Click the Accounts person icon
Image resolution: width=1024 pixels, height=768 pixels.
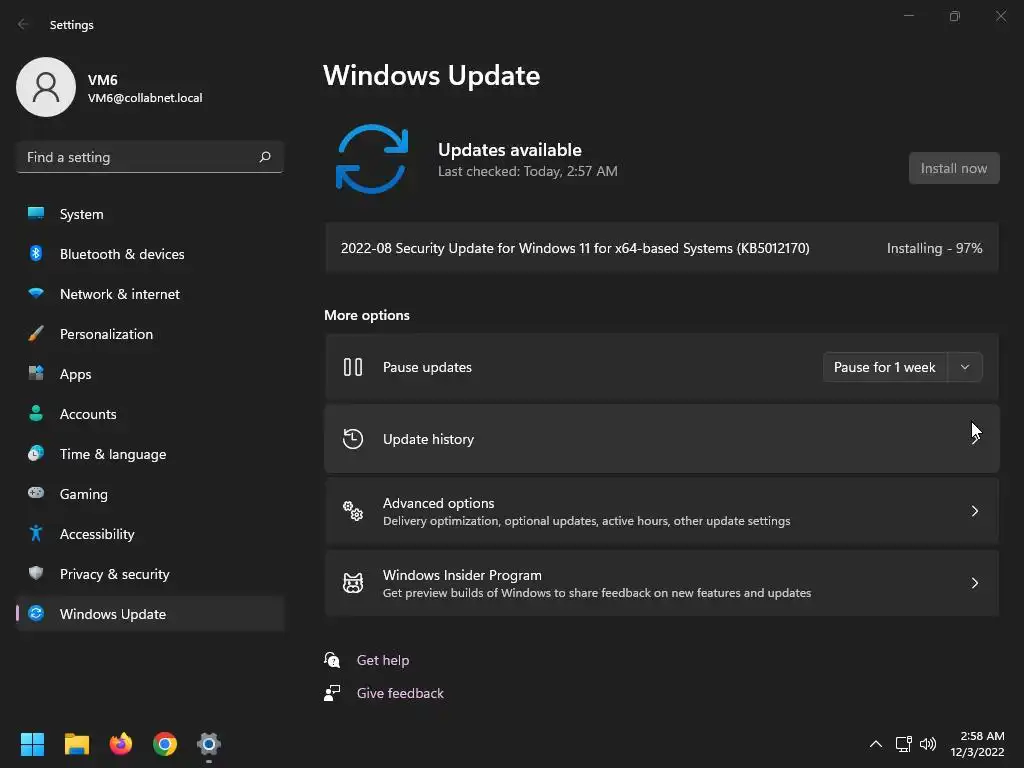tap(36, 413)
